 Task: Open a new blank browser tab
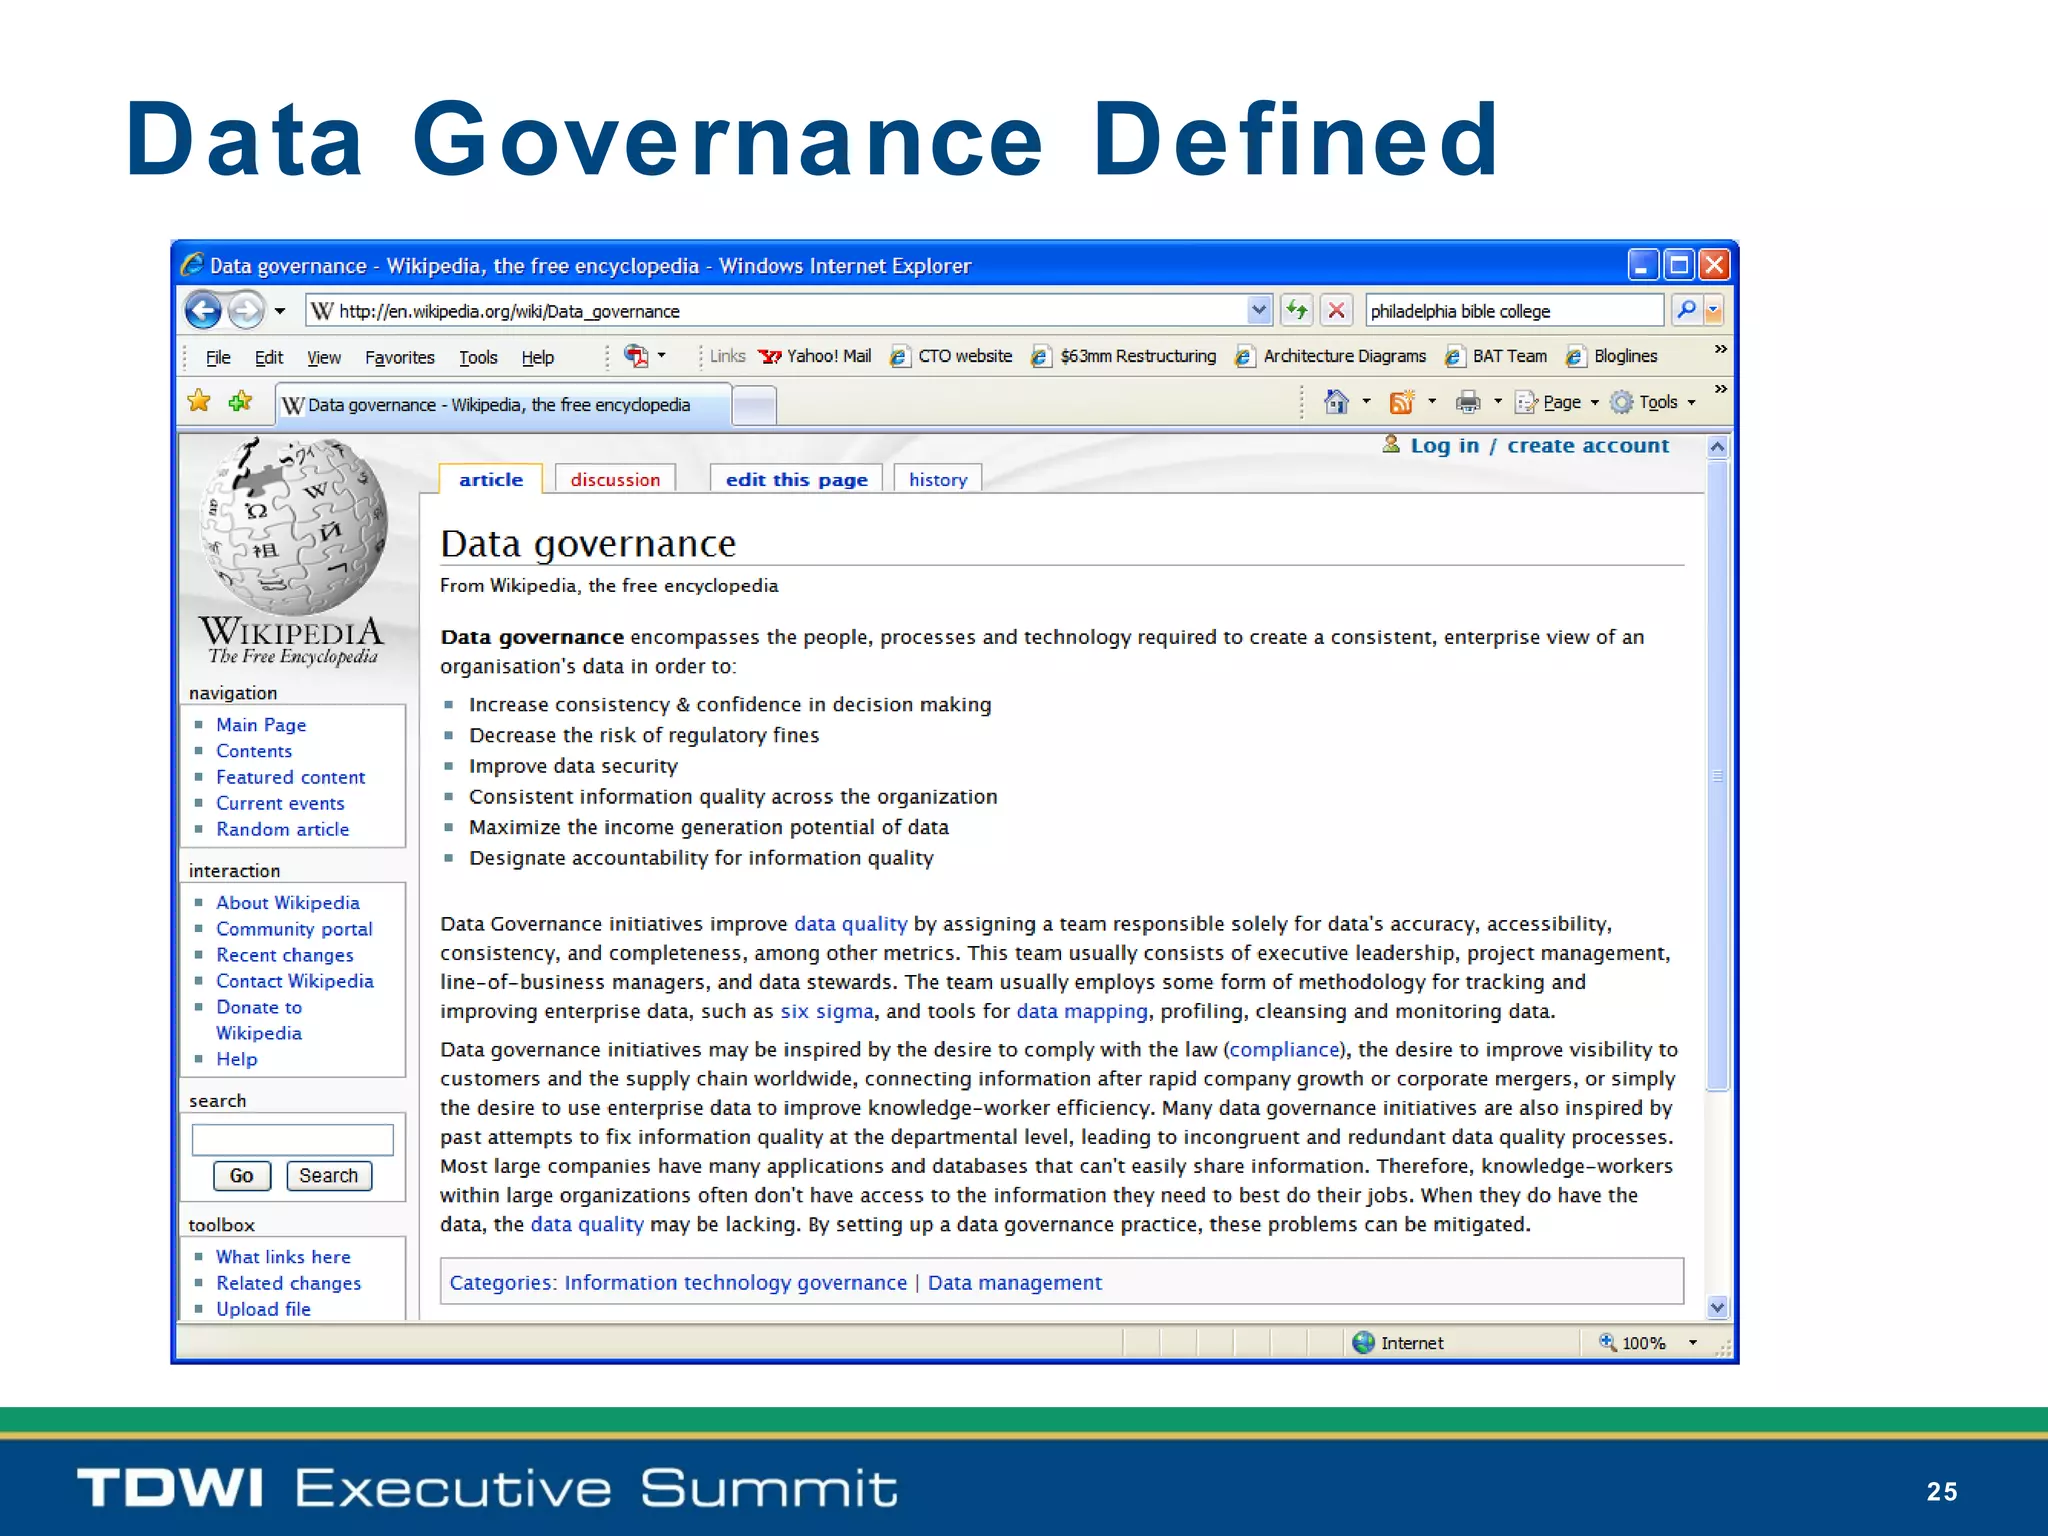(x=755, y=406)
